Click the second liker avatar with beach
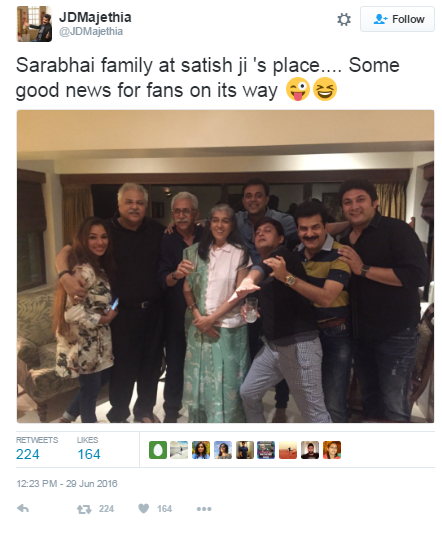This screenshot has width=442, height=535. [179, 450]
